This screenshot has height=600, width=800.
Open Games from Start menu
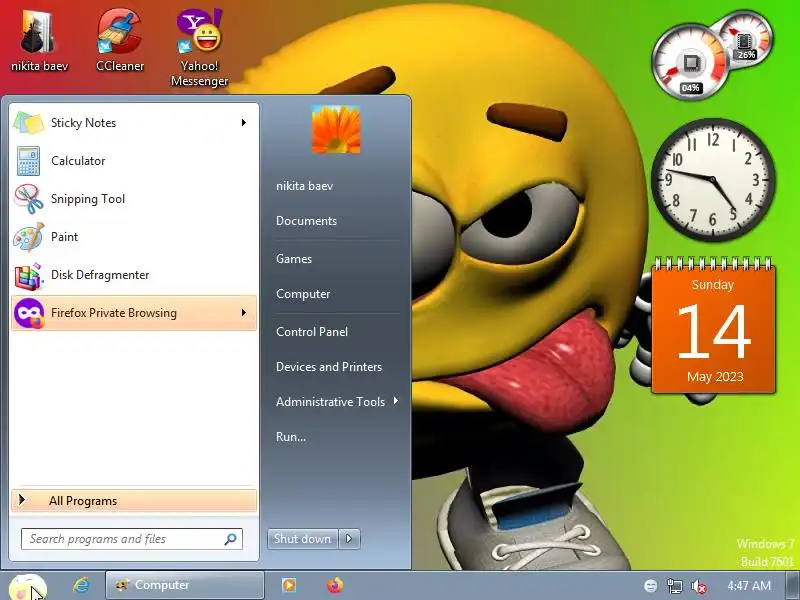[294, 259]
